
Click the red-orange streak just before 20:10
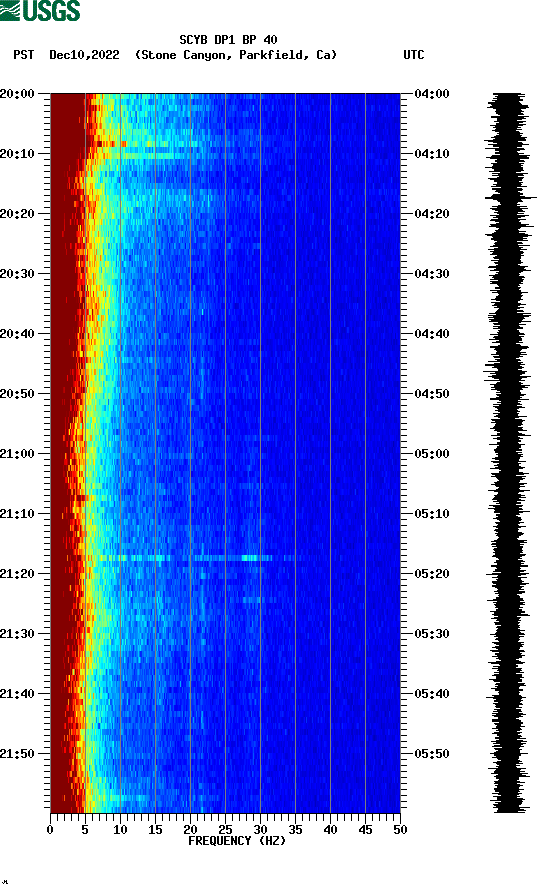click(x=108, y=144)
